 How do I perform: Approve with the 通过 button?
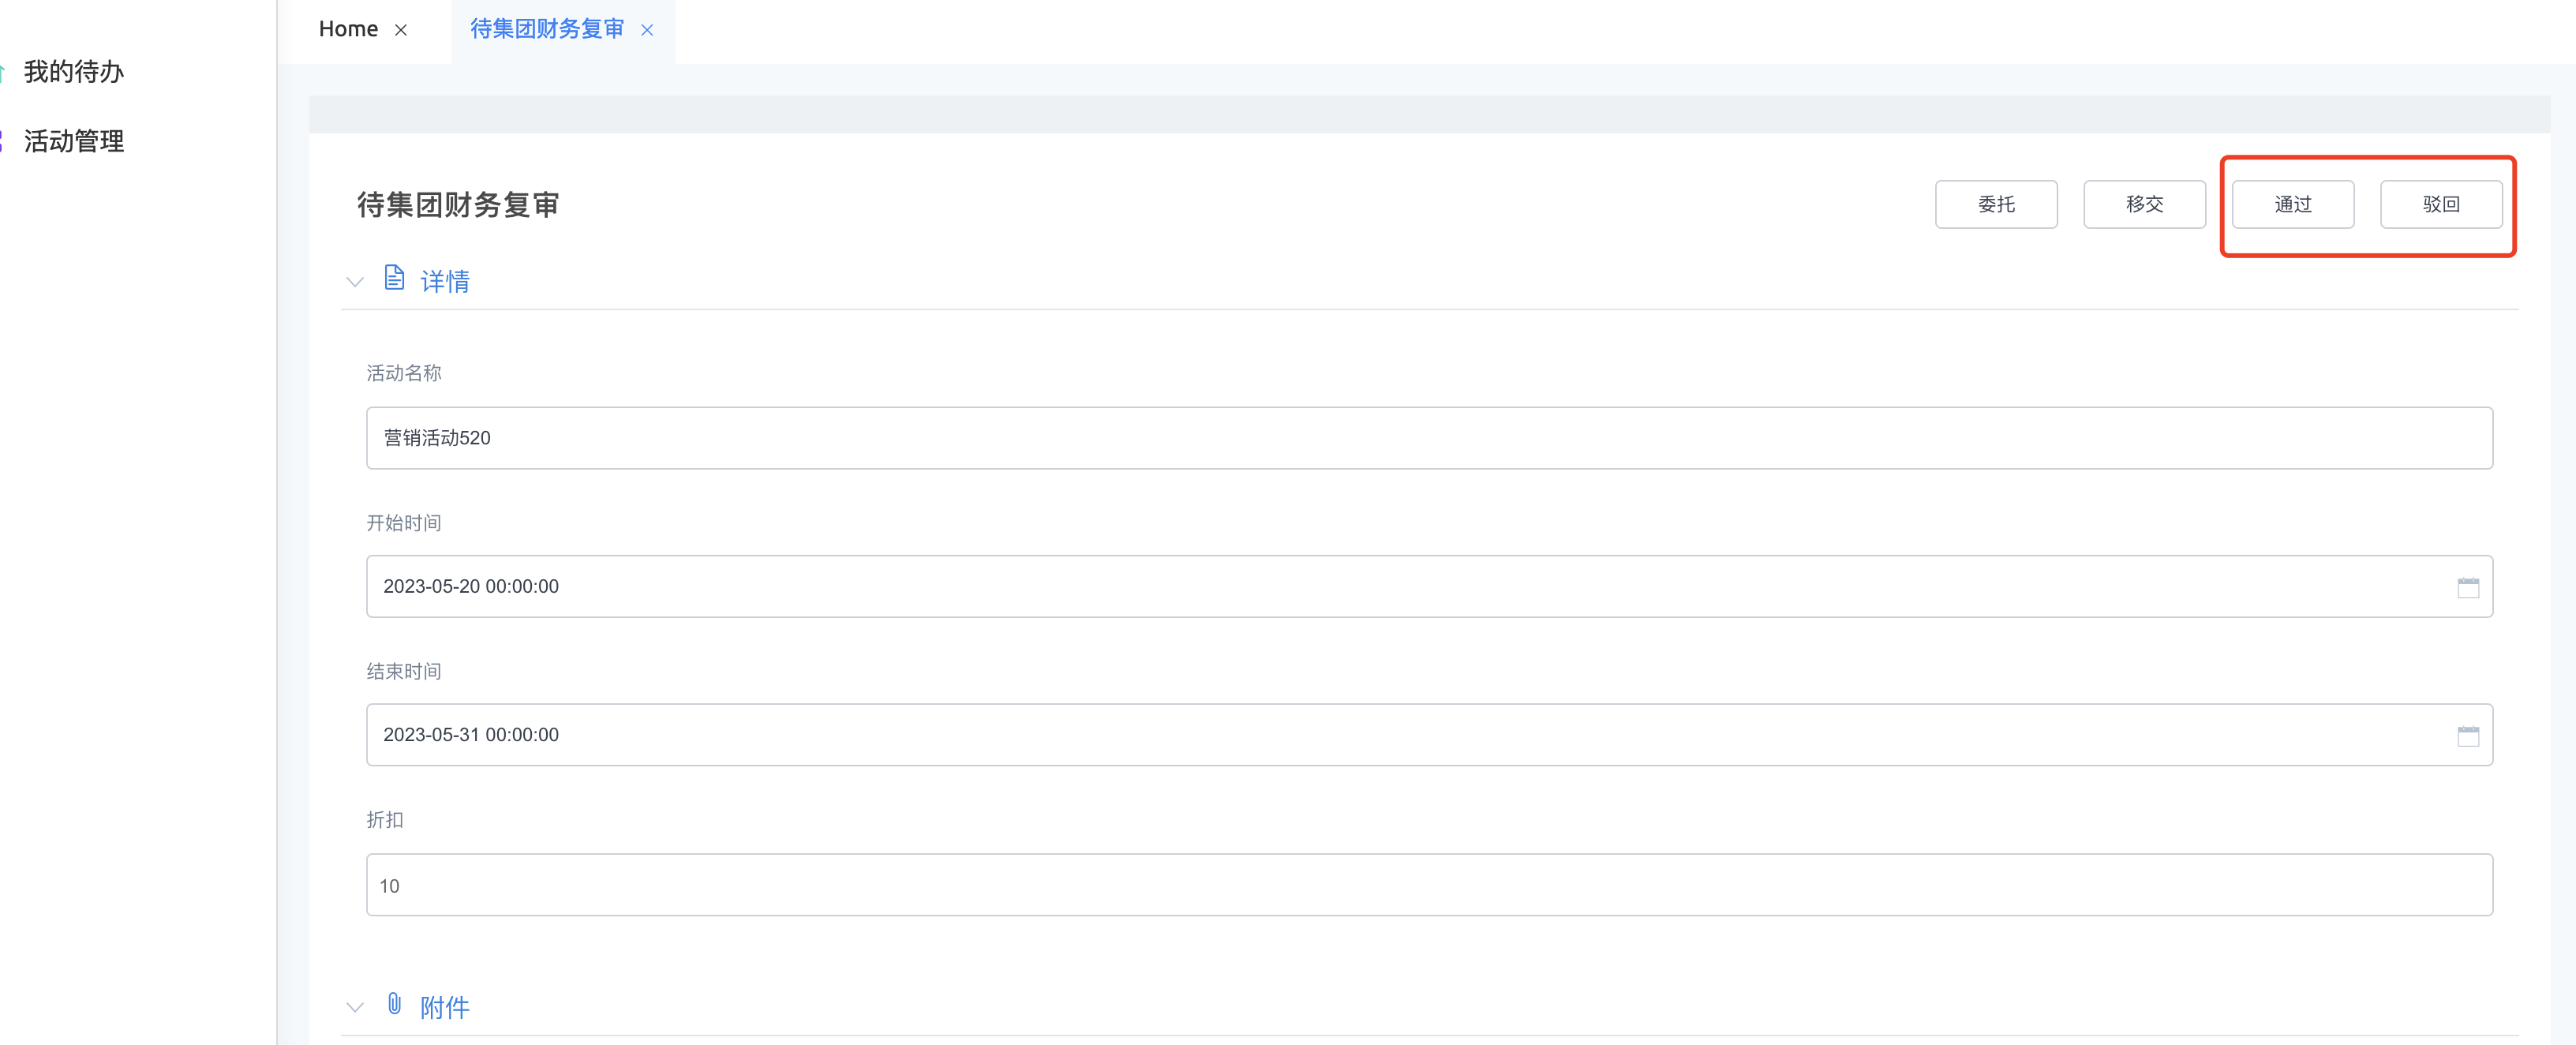[2292, 204]
